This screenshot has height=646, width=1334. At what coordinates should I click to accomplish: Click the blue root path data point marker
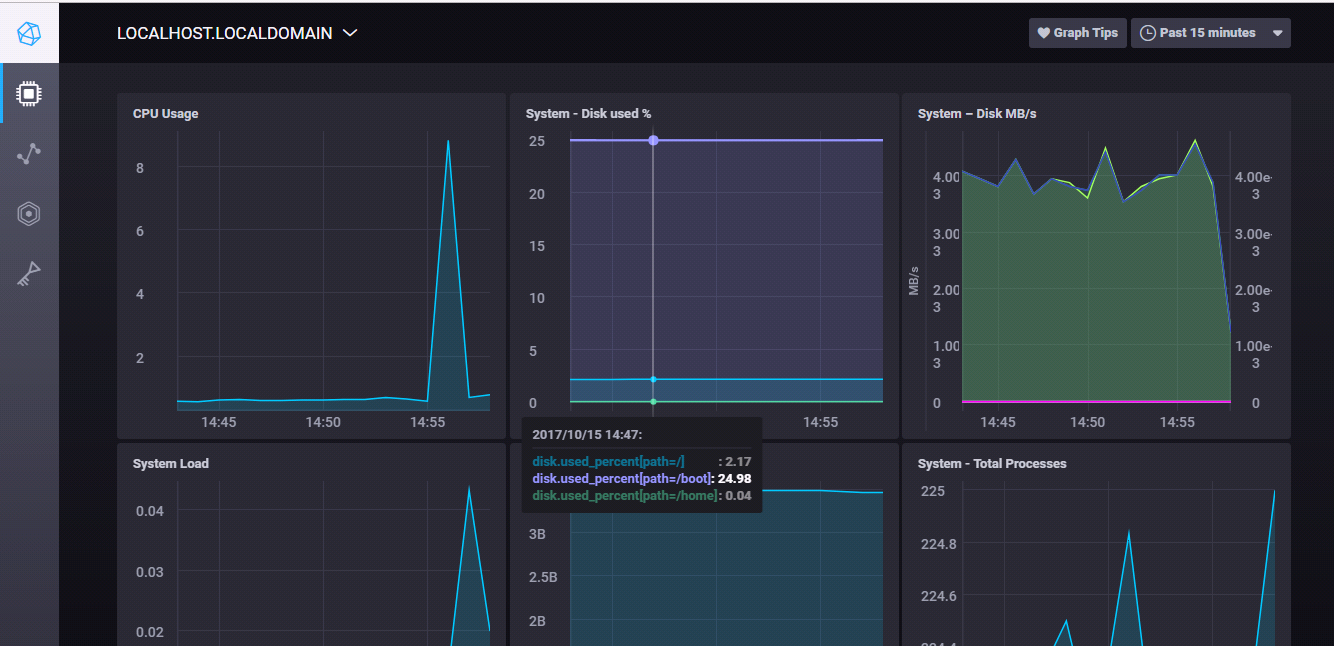[653, 379]
